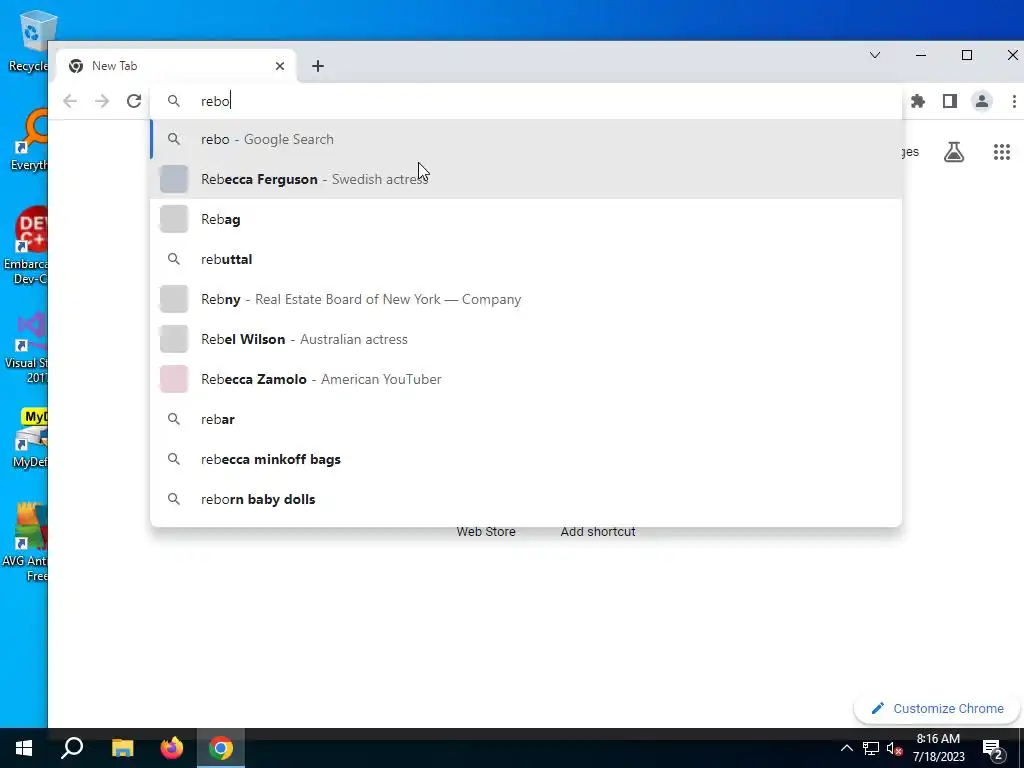Open the Chrome three-dot menu
The image size is (1024, 768).
coord(1014,101)
